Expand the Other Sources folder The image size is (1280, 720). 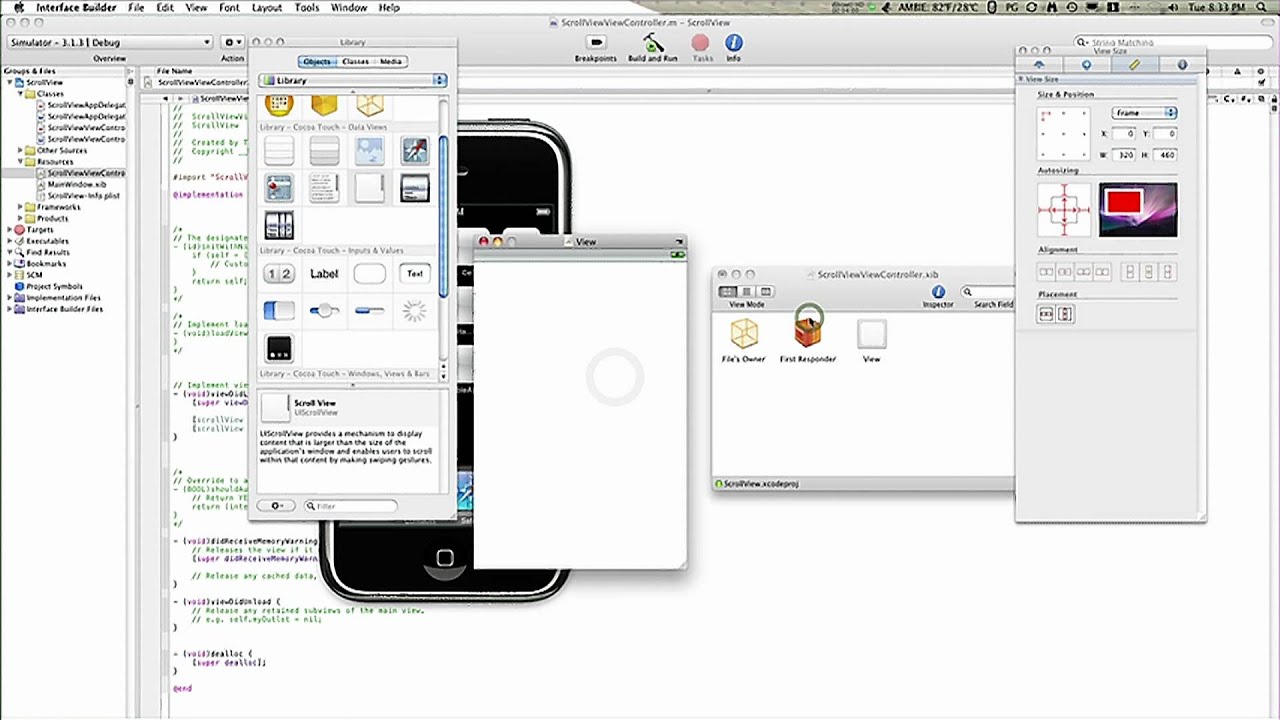pyautogui.click(x=20, y=151)
